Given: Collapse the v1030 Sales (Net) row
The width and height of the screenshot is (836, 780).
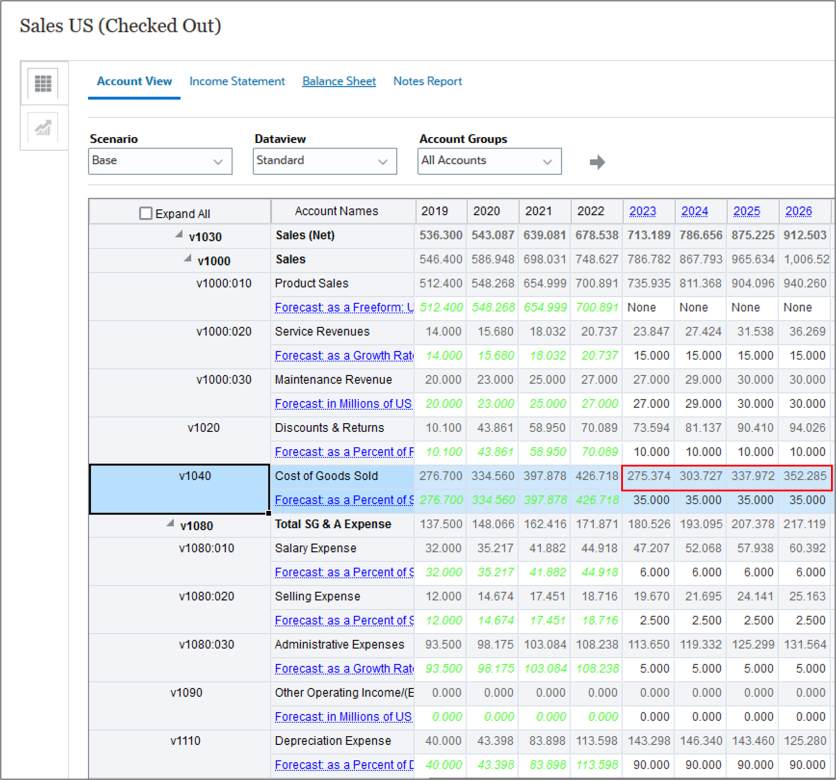Looking at the screenshot, I should (179, 236).
